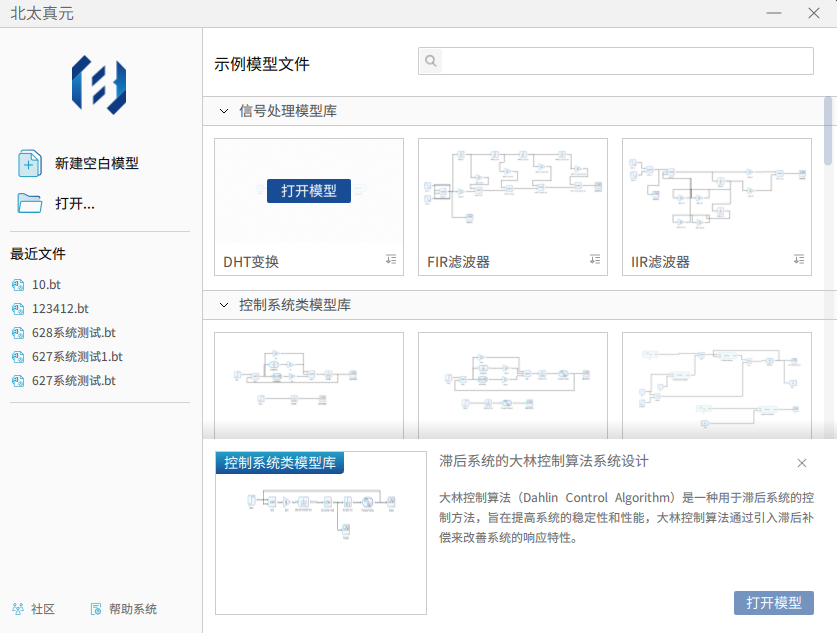
Task: Open the 帮助系统 help icon
Action: (x=96, y=609)
